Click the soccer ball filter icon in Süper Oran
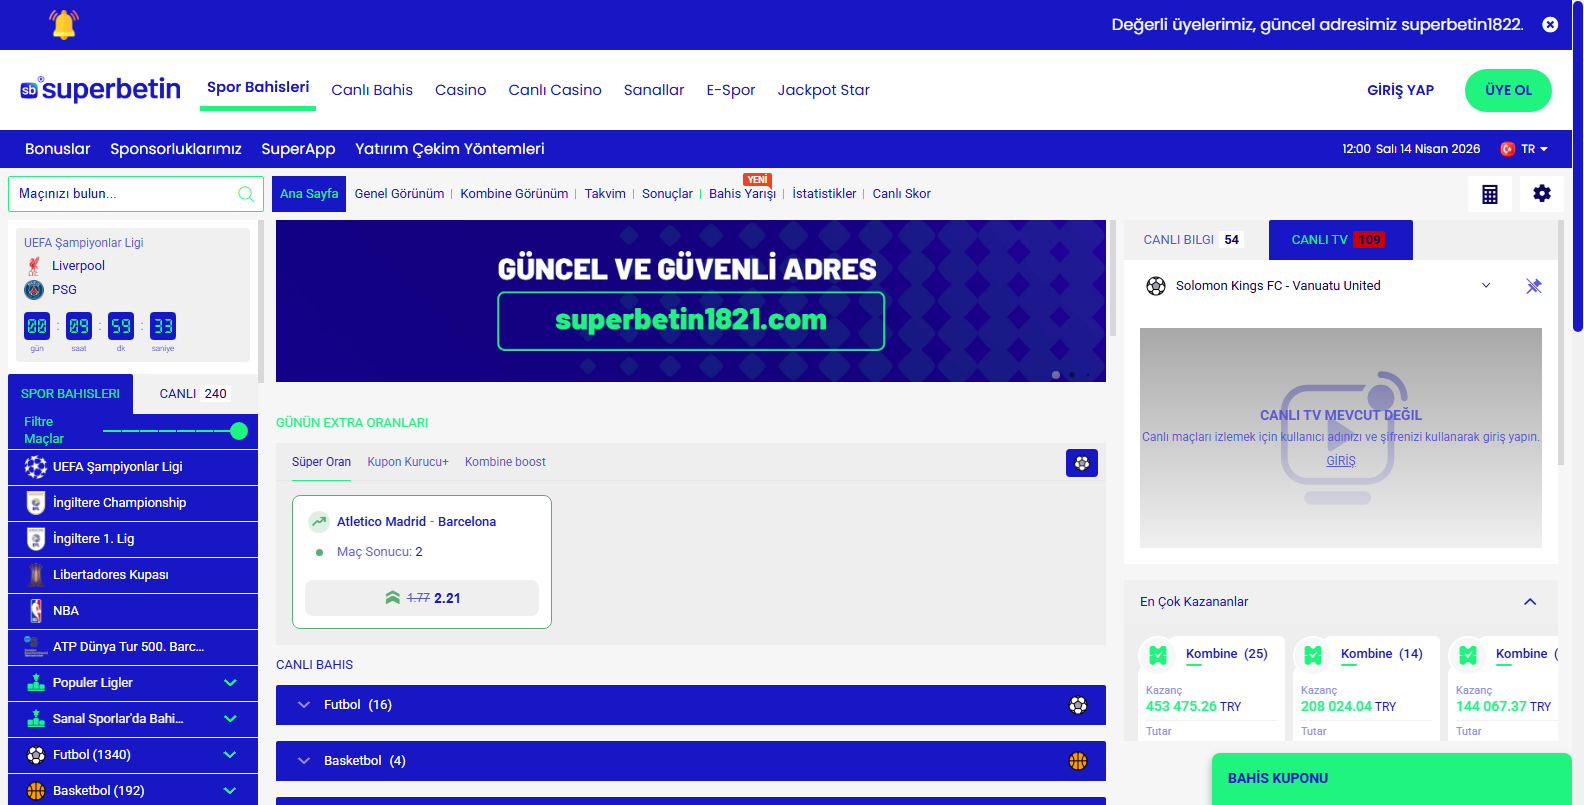 pyautogui.click(x=1082, y=463)
